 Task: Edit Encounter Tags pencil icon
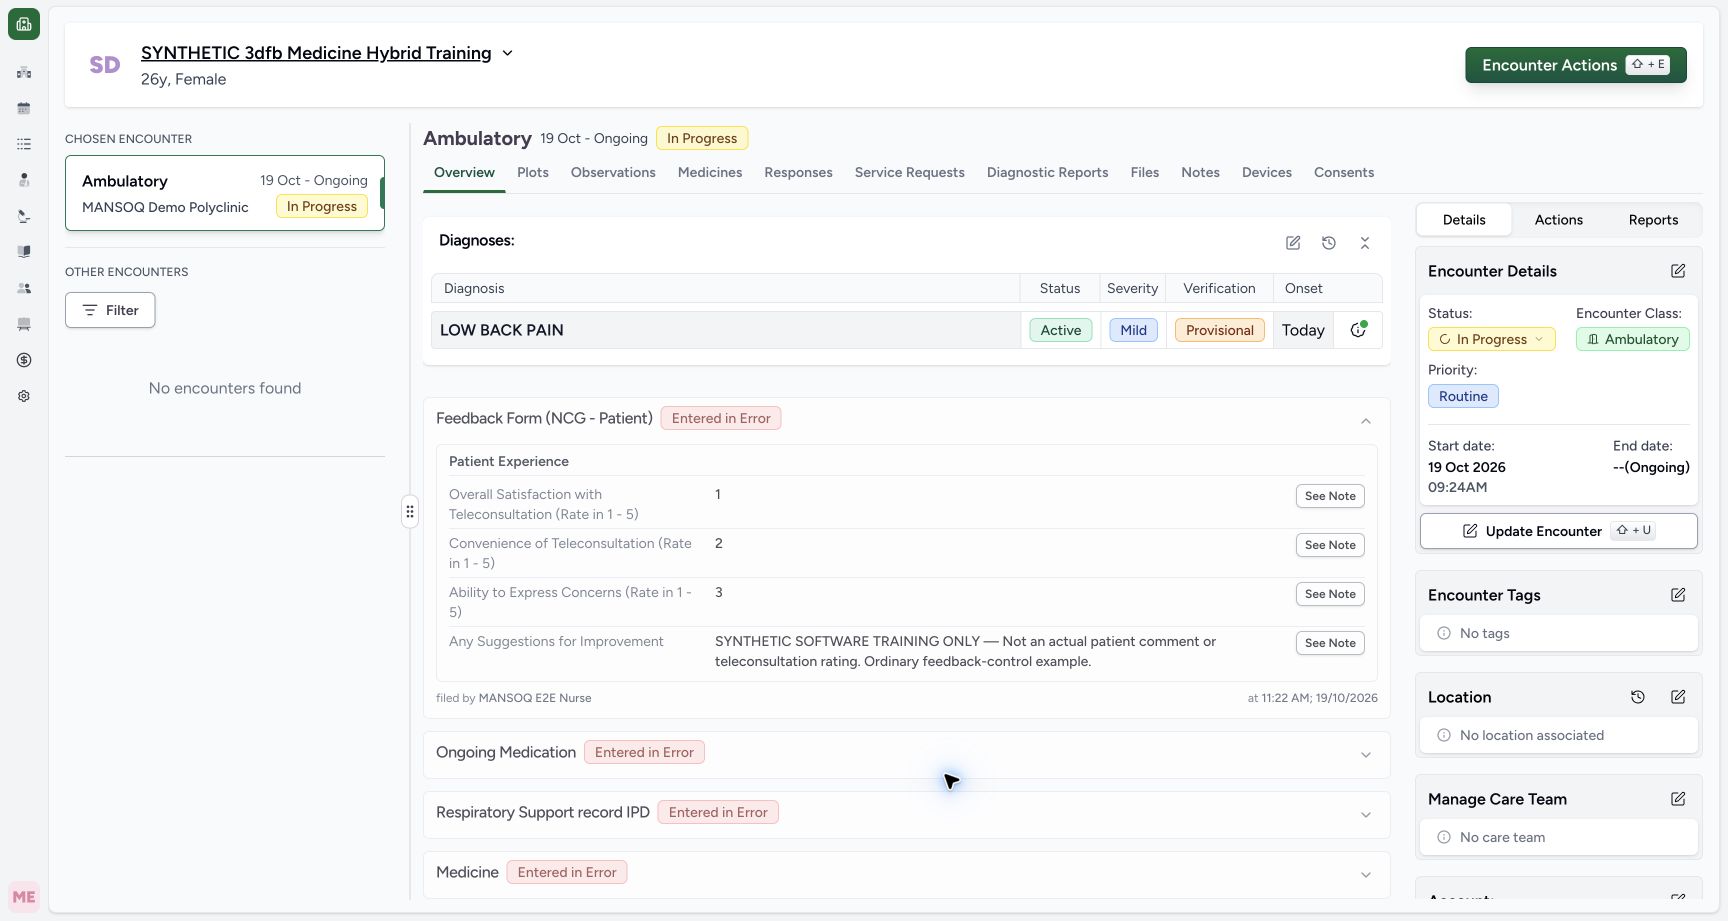(1678, 595)
